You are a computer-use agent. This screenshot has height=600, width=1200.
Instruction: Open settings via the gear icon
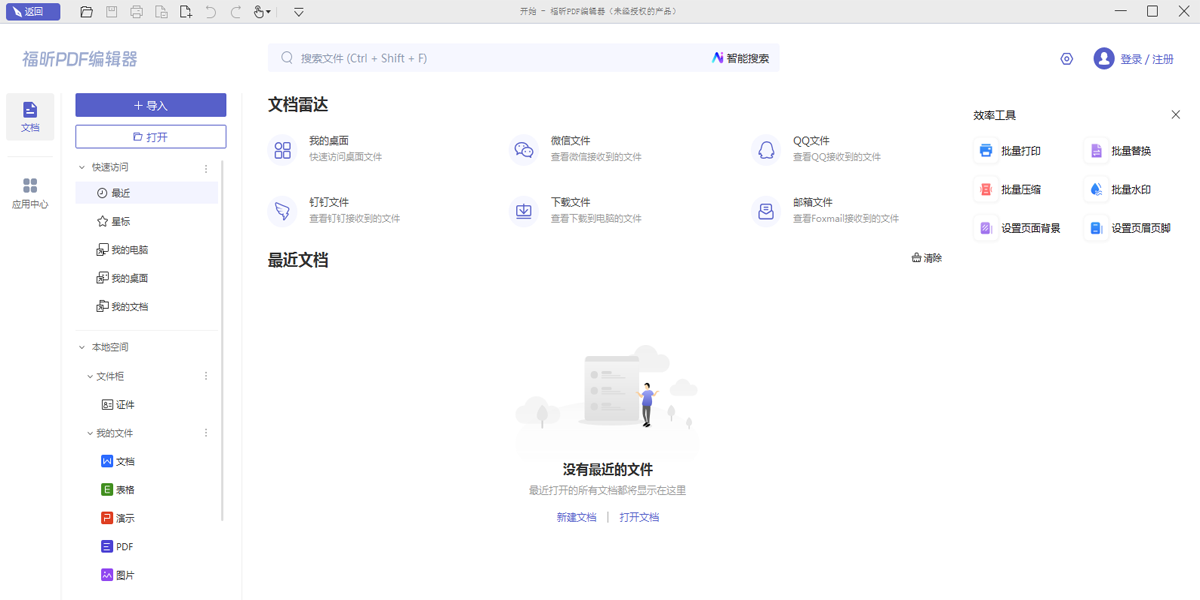coord(1066,59)
